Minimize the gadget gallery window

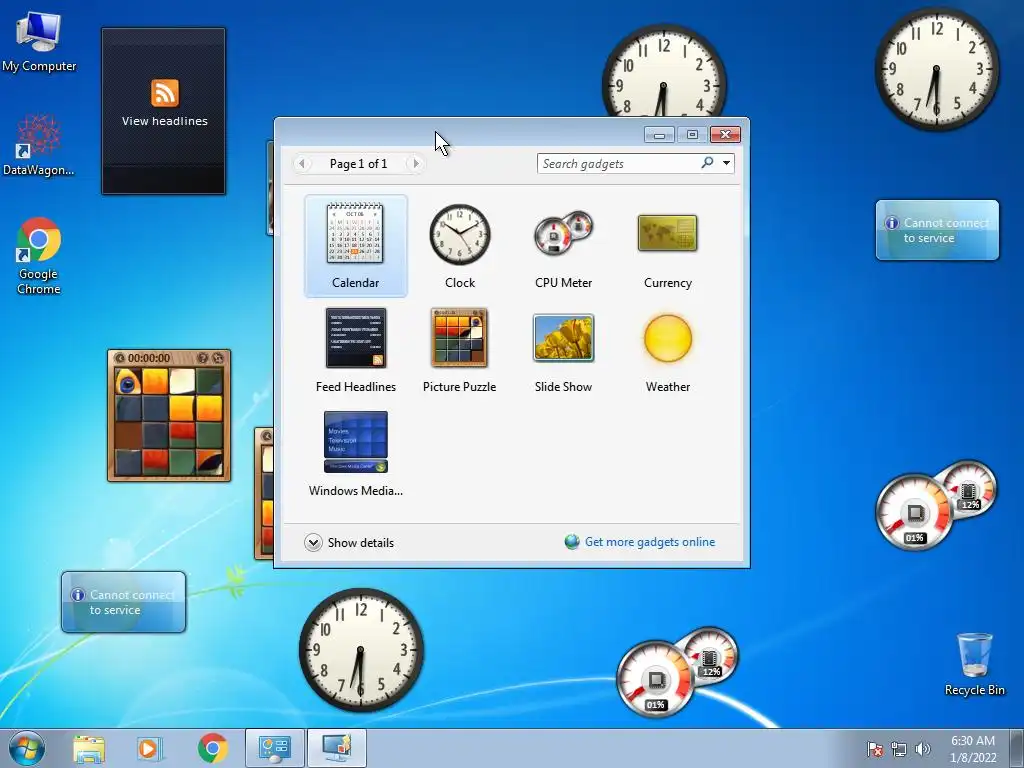click(659, 135)
